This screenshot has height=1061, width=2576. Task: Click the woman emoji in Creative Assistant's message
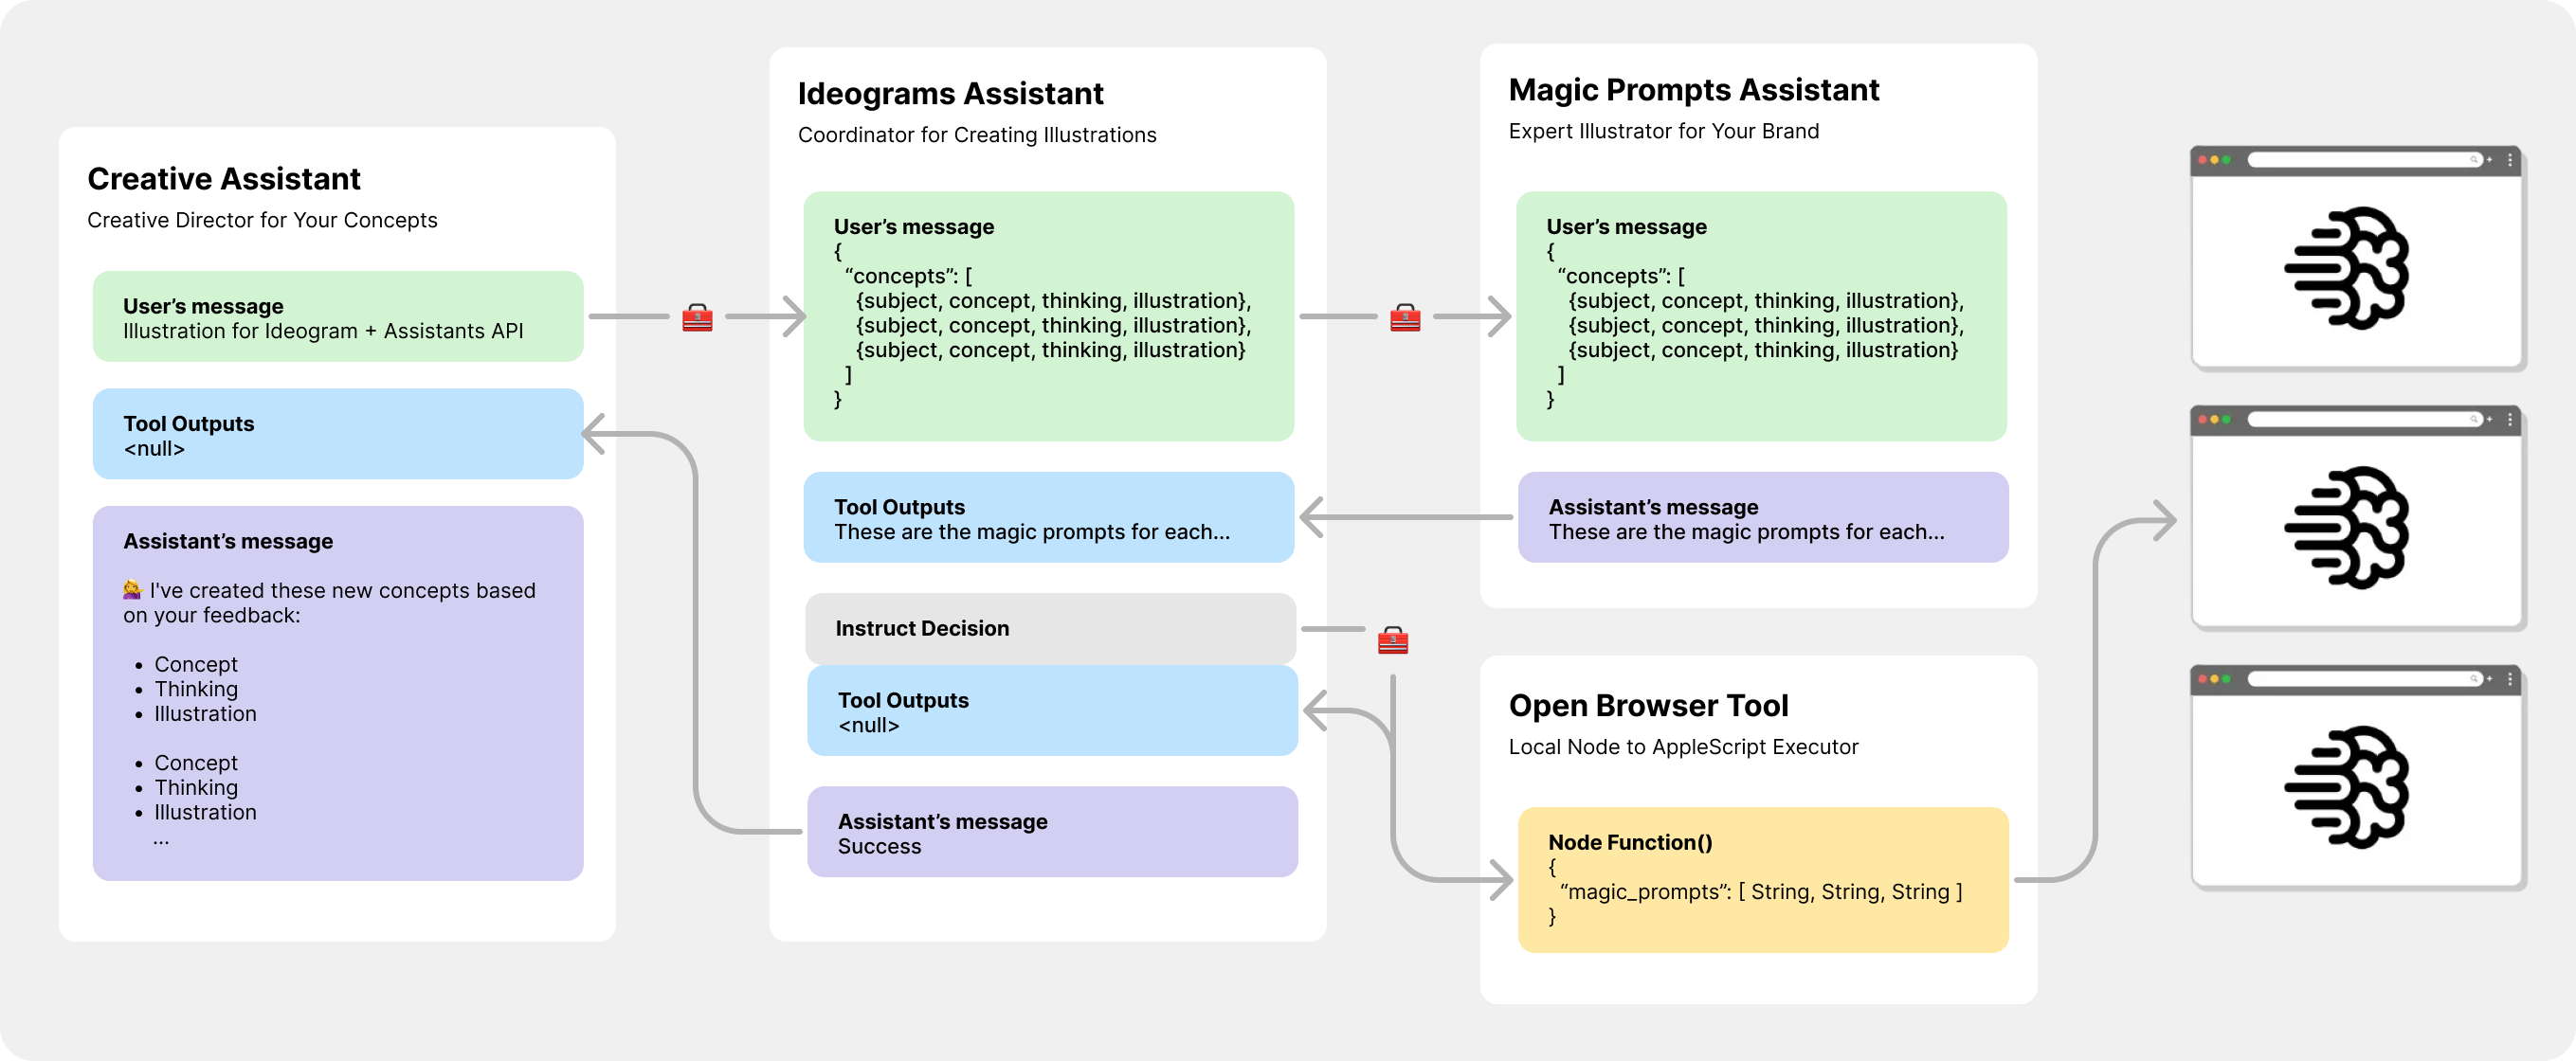(x=132, y=590)
